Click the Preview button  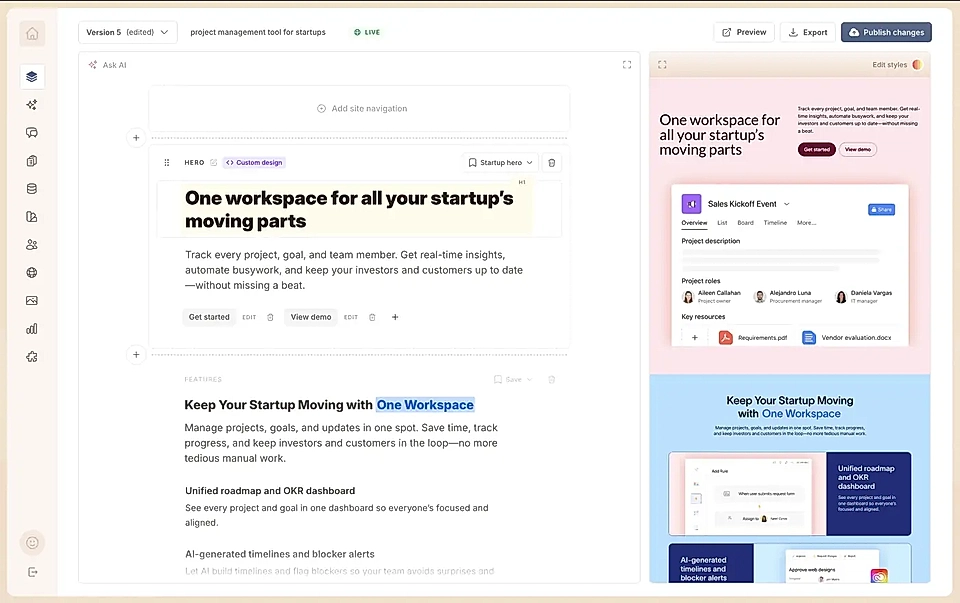tap(744, 32)
